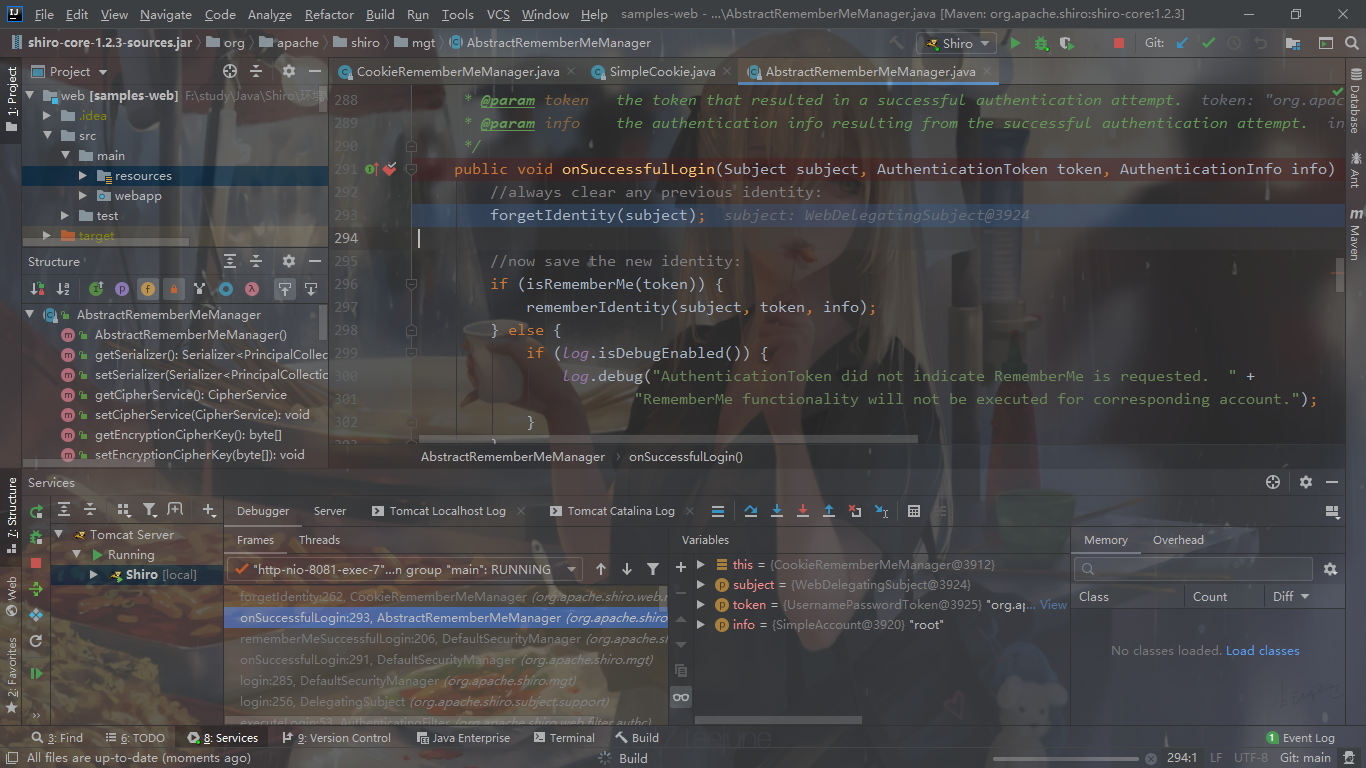
Task: Click the Debug bug icon in toolbar
Action: tap(1042, 44)
